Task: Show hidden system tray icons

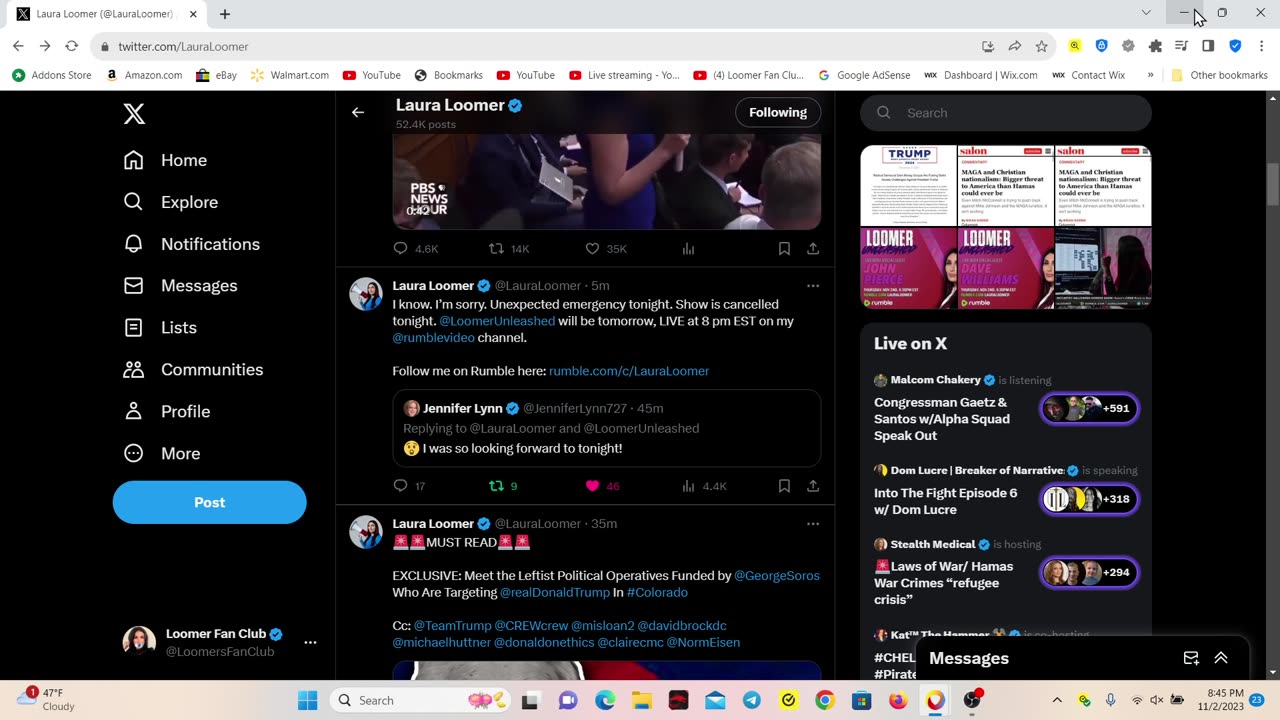Action: tap(1057, 700)
